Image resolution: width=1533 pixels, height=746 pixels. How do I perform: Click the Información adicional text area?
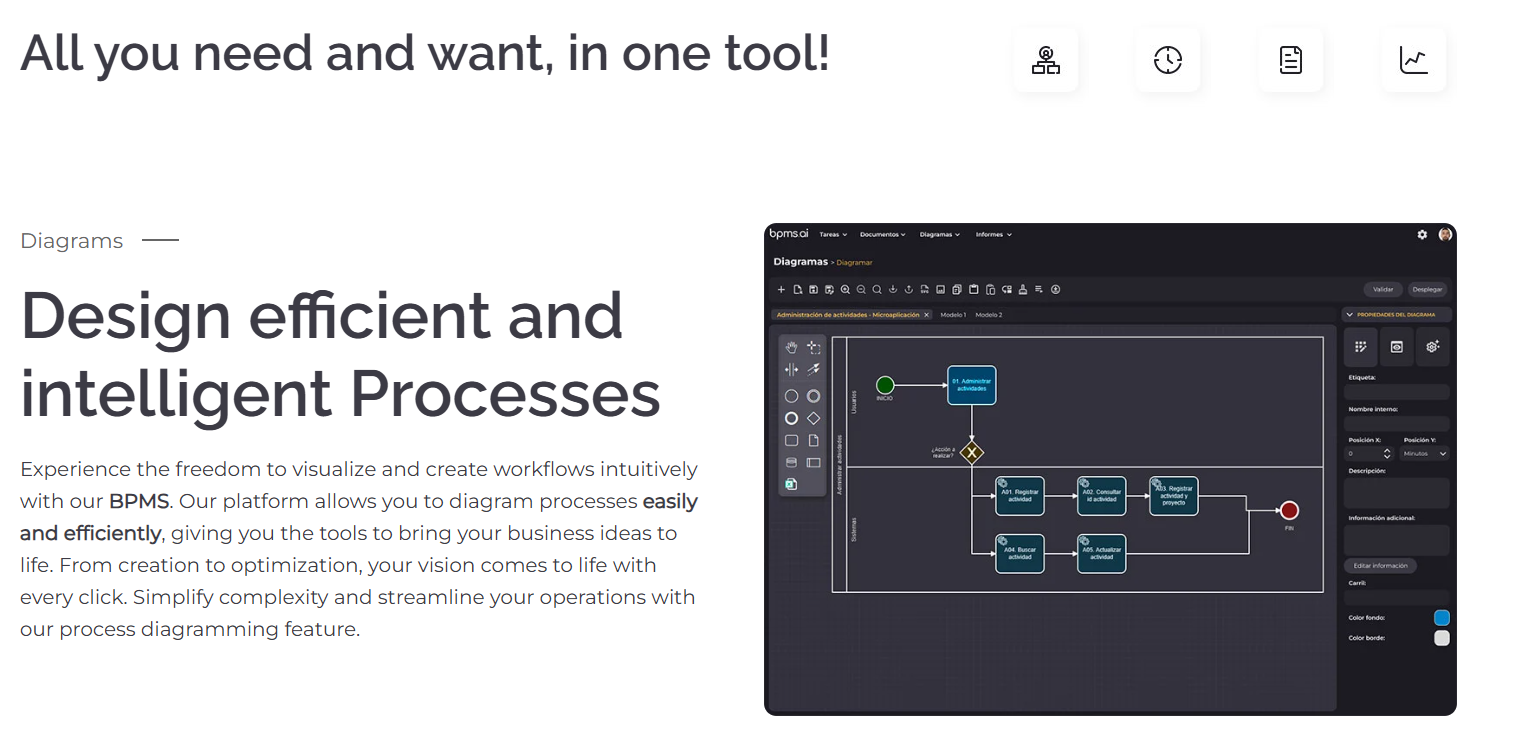pos(1397,540)
